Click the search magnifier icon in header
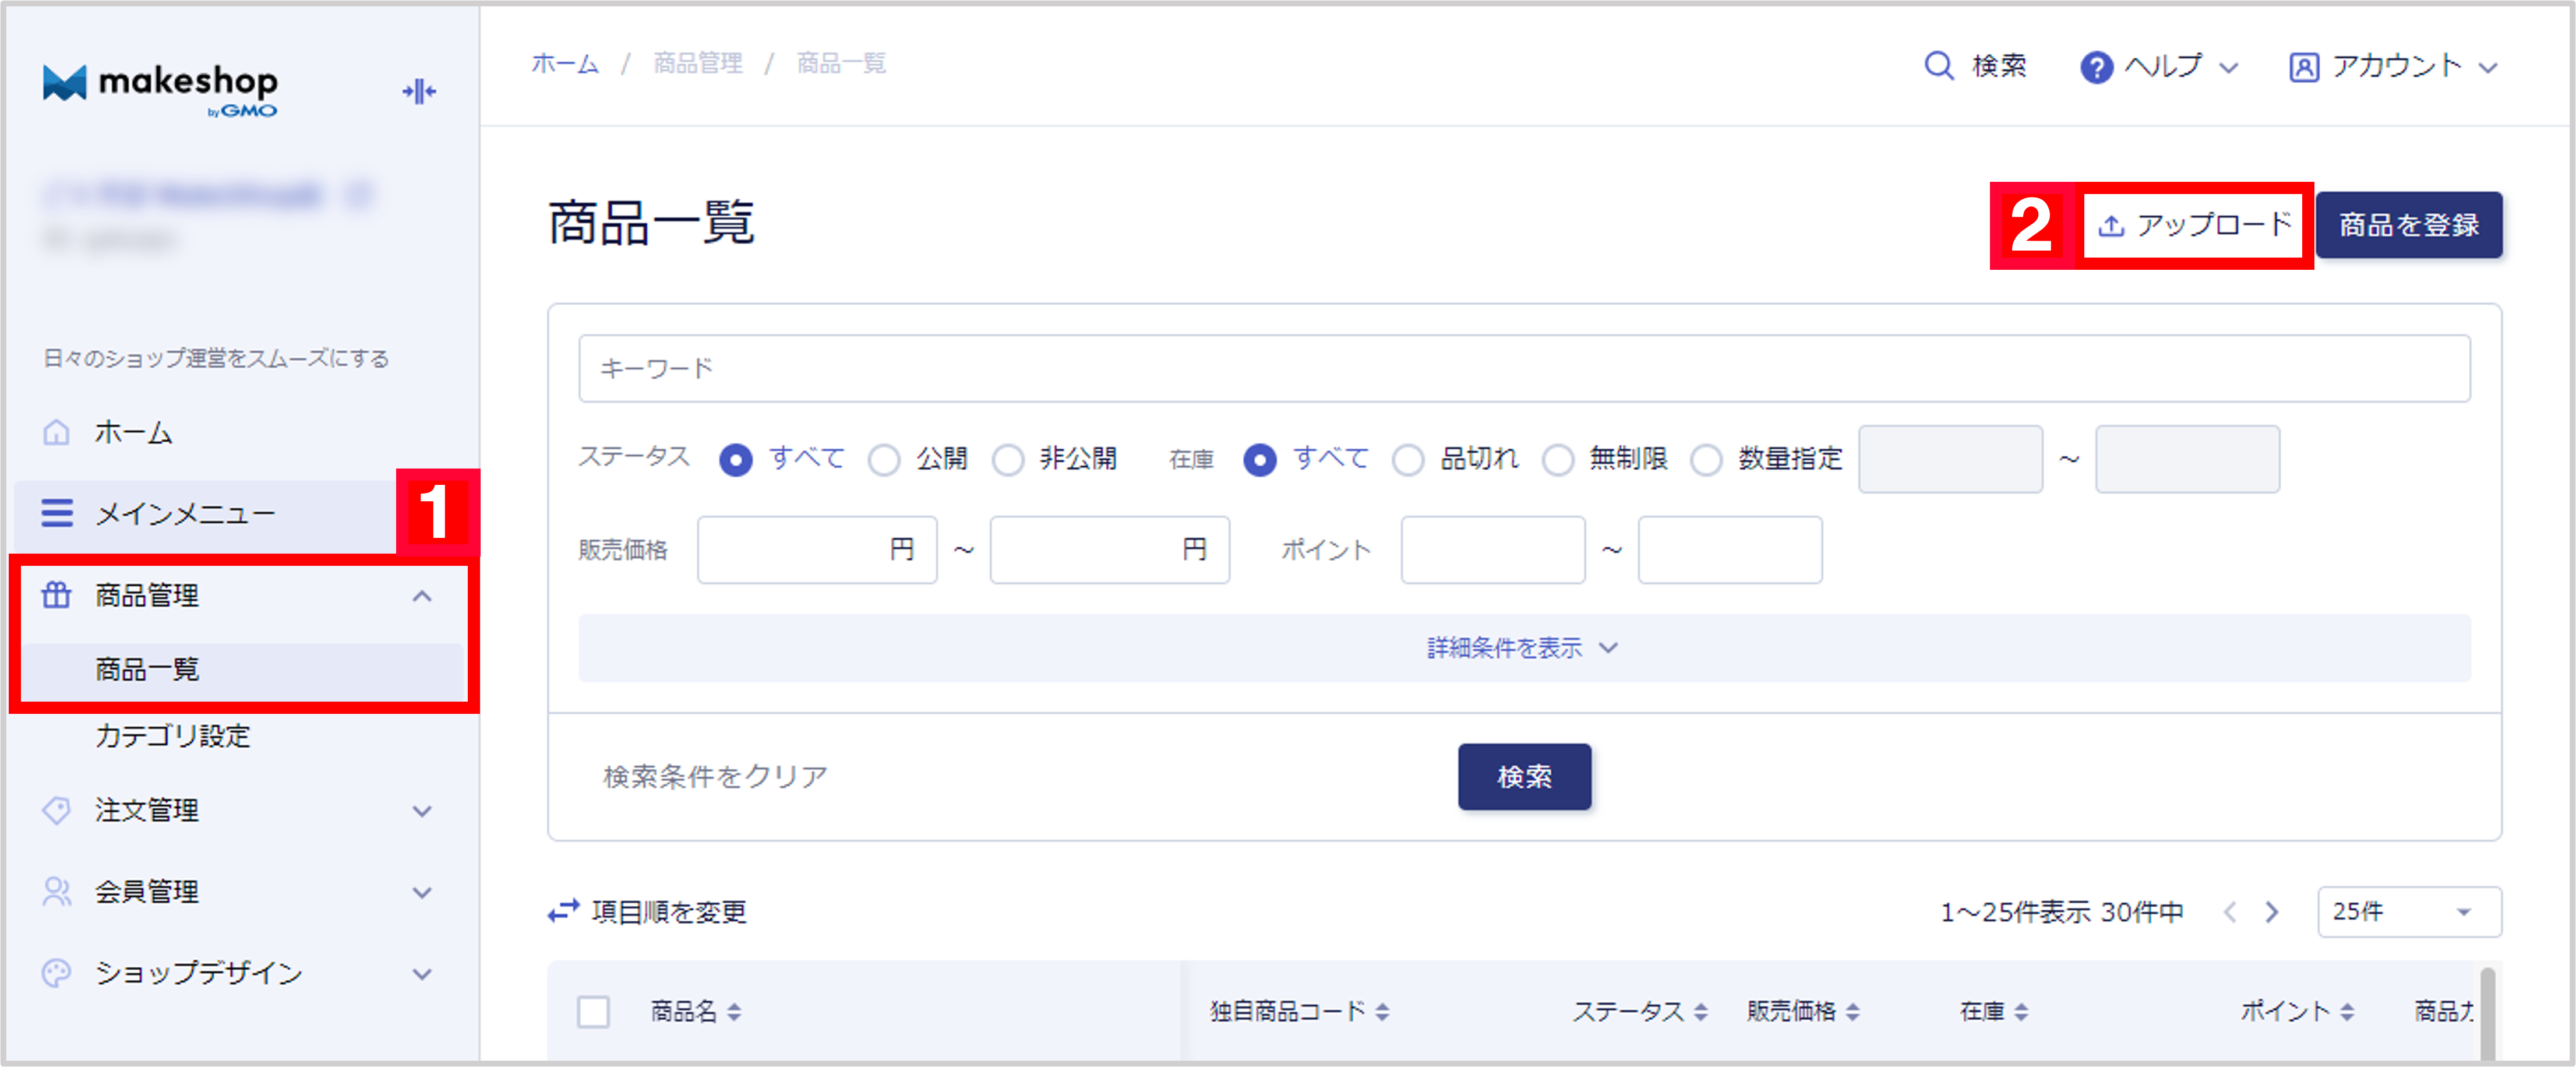This screenshot has width=2576, height=1067. point(1938,66)
